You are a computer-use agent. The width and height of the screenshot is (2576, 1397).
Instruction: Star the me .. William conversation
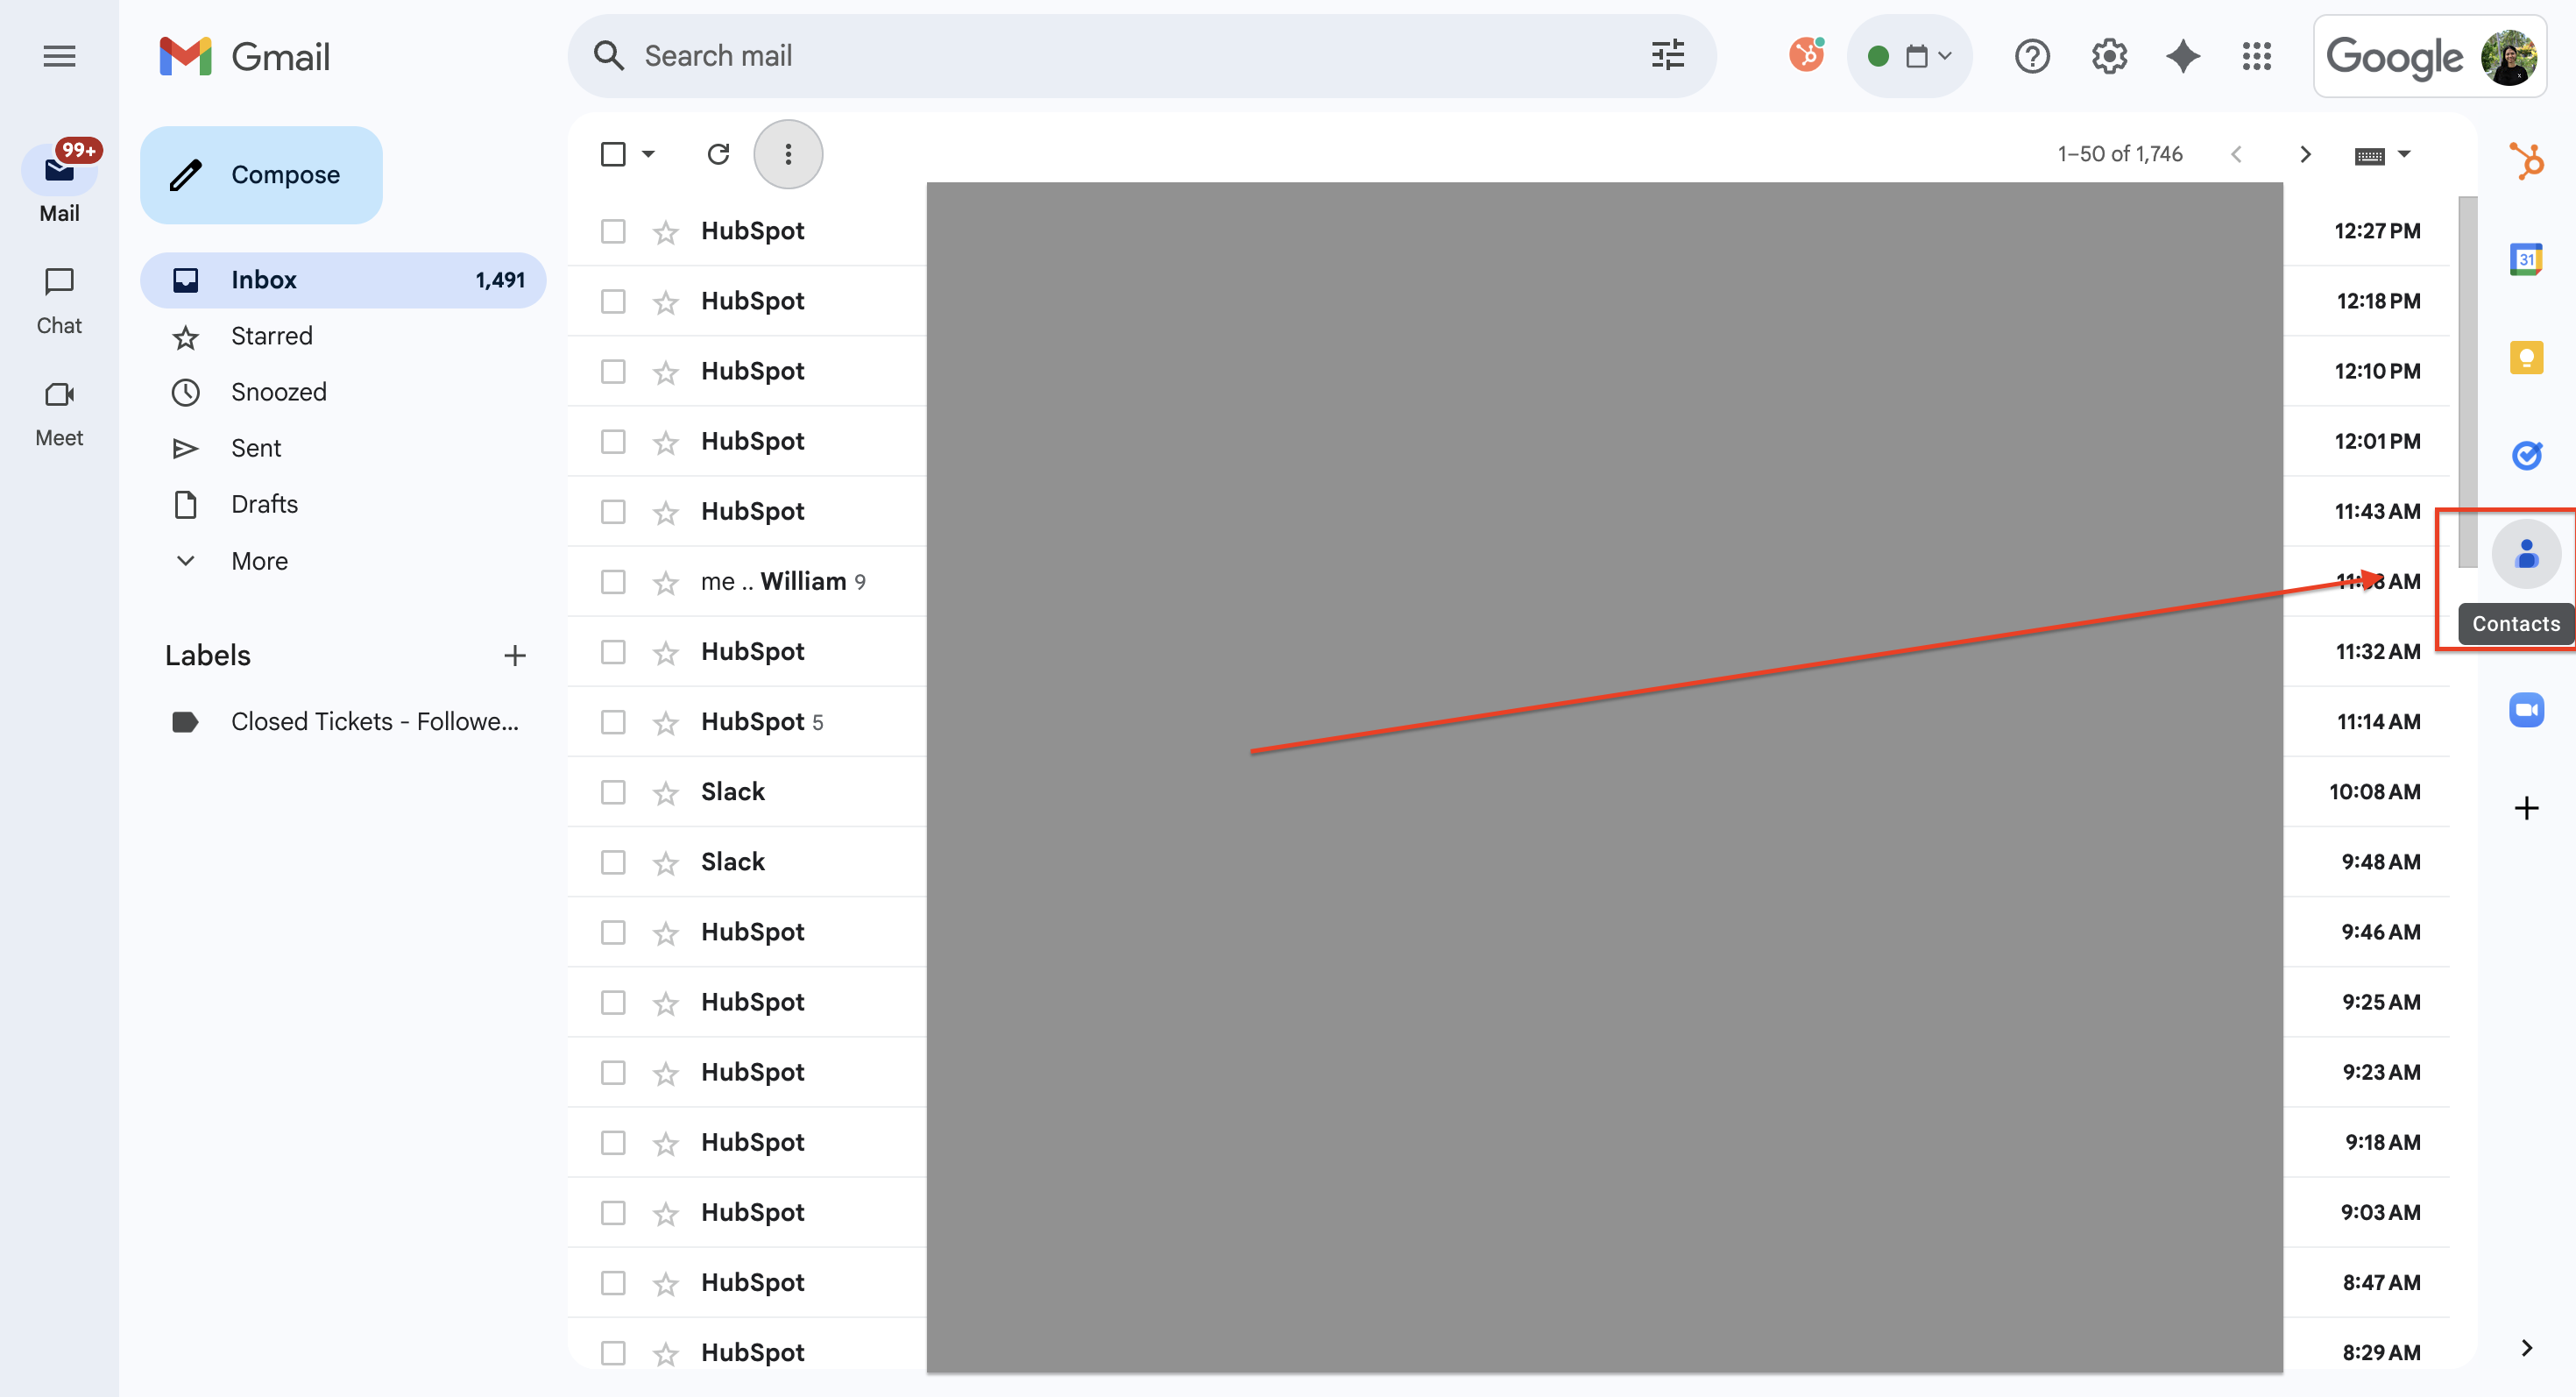pos(665,582)
